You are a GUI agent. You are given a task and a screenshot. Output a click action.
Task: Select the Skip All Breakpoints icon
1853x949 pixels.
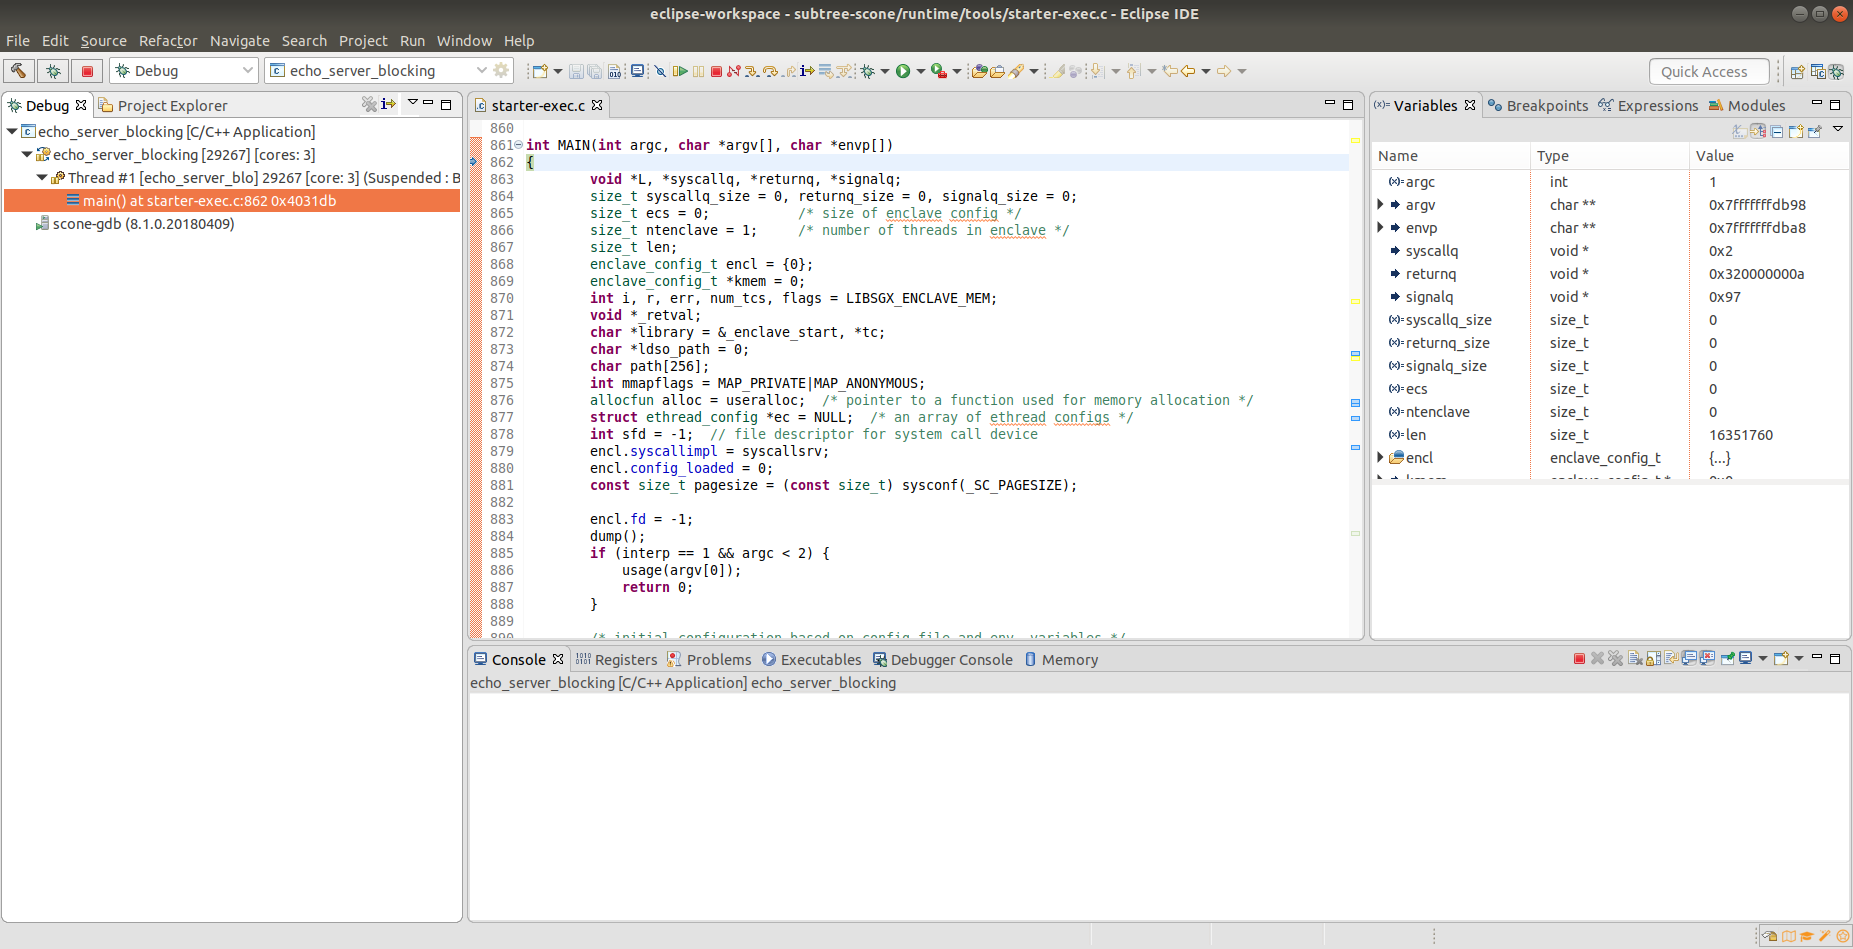tap(661, 70)
